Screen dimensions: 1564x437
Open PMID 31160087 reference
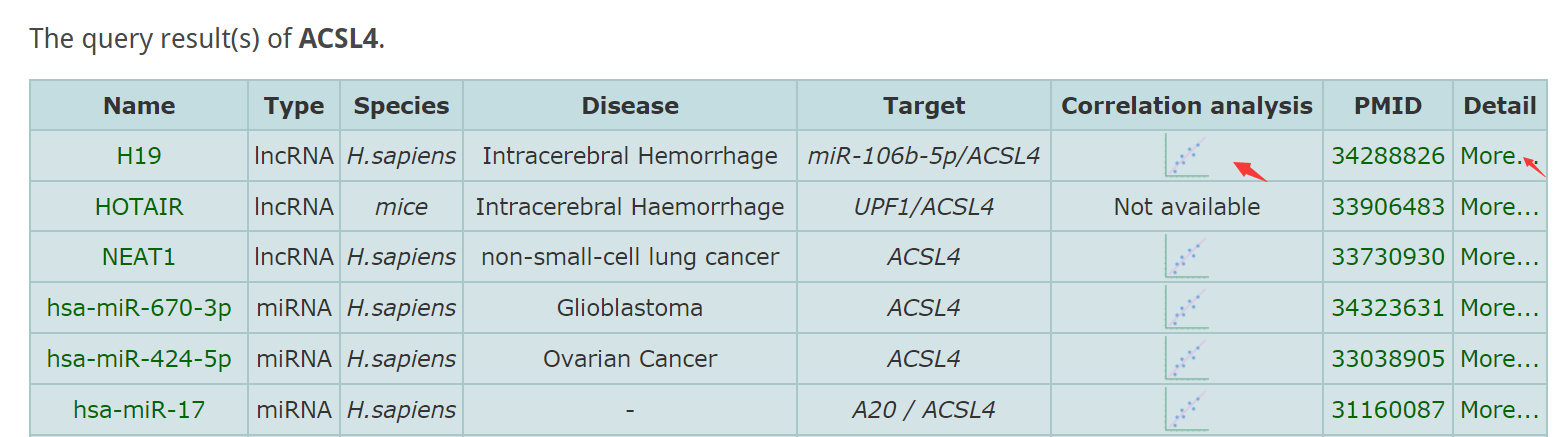pos(1388,409)
